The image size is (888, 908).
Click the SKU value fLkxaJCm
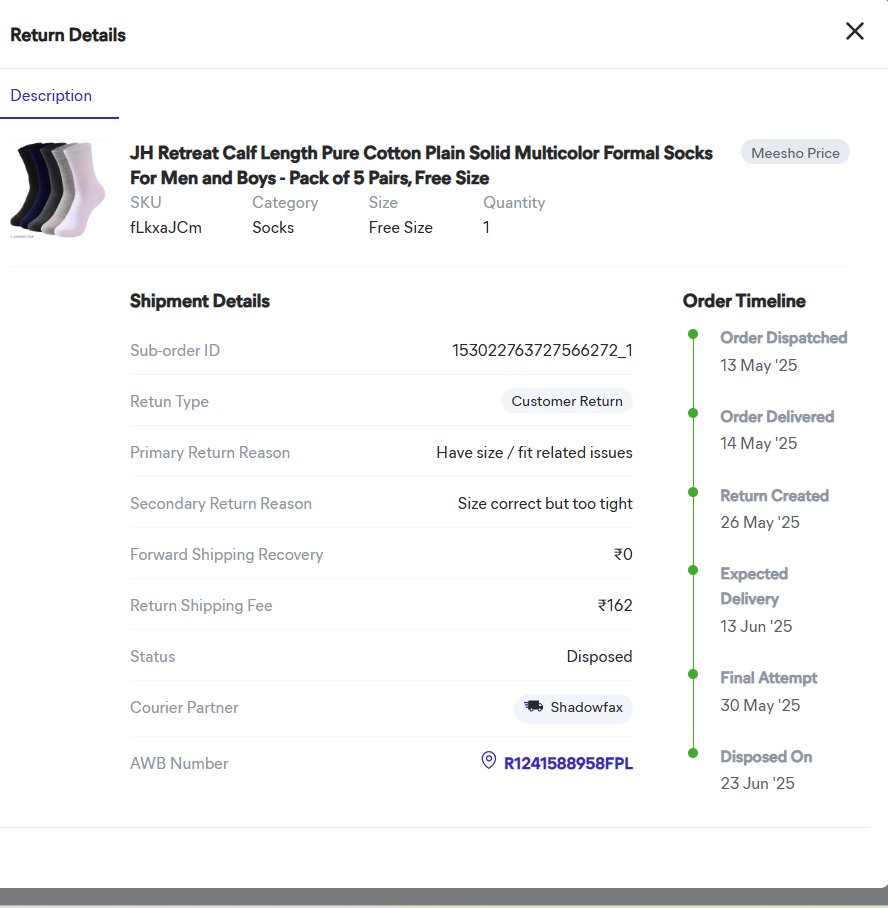(166, 228)
